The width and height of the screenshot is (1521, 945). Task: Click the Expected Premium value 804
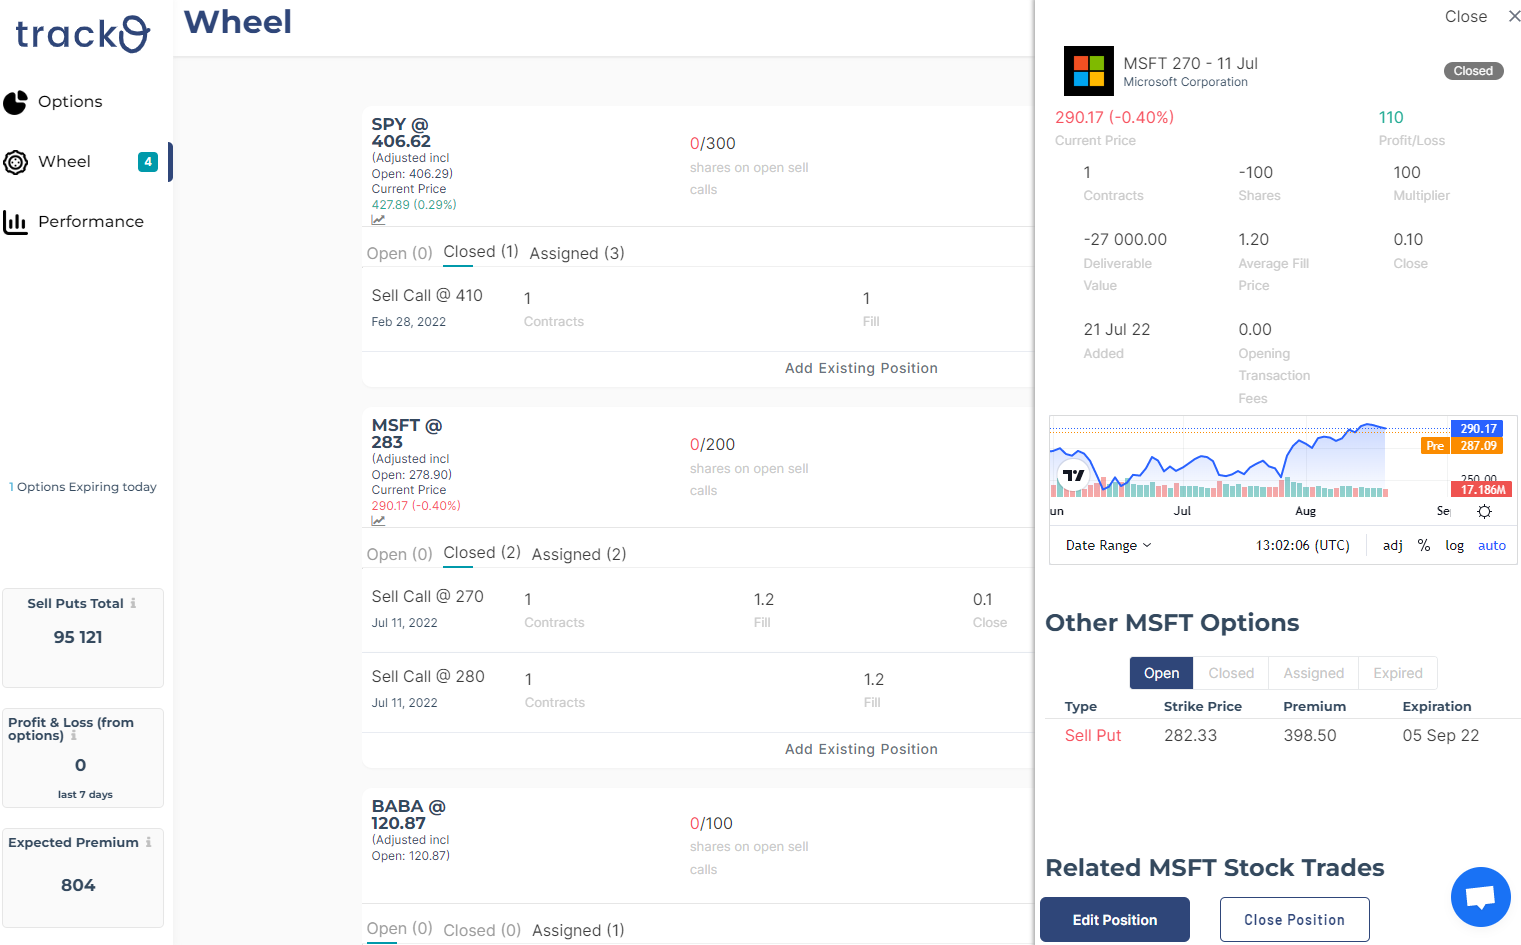click(x=78, y=885)
